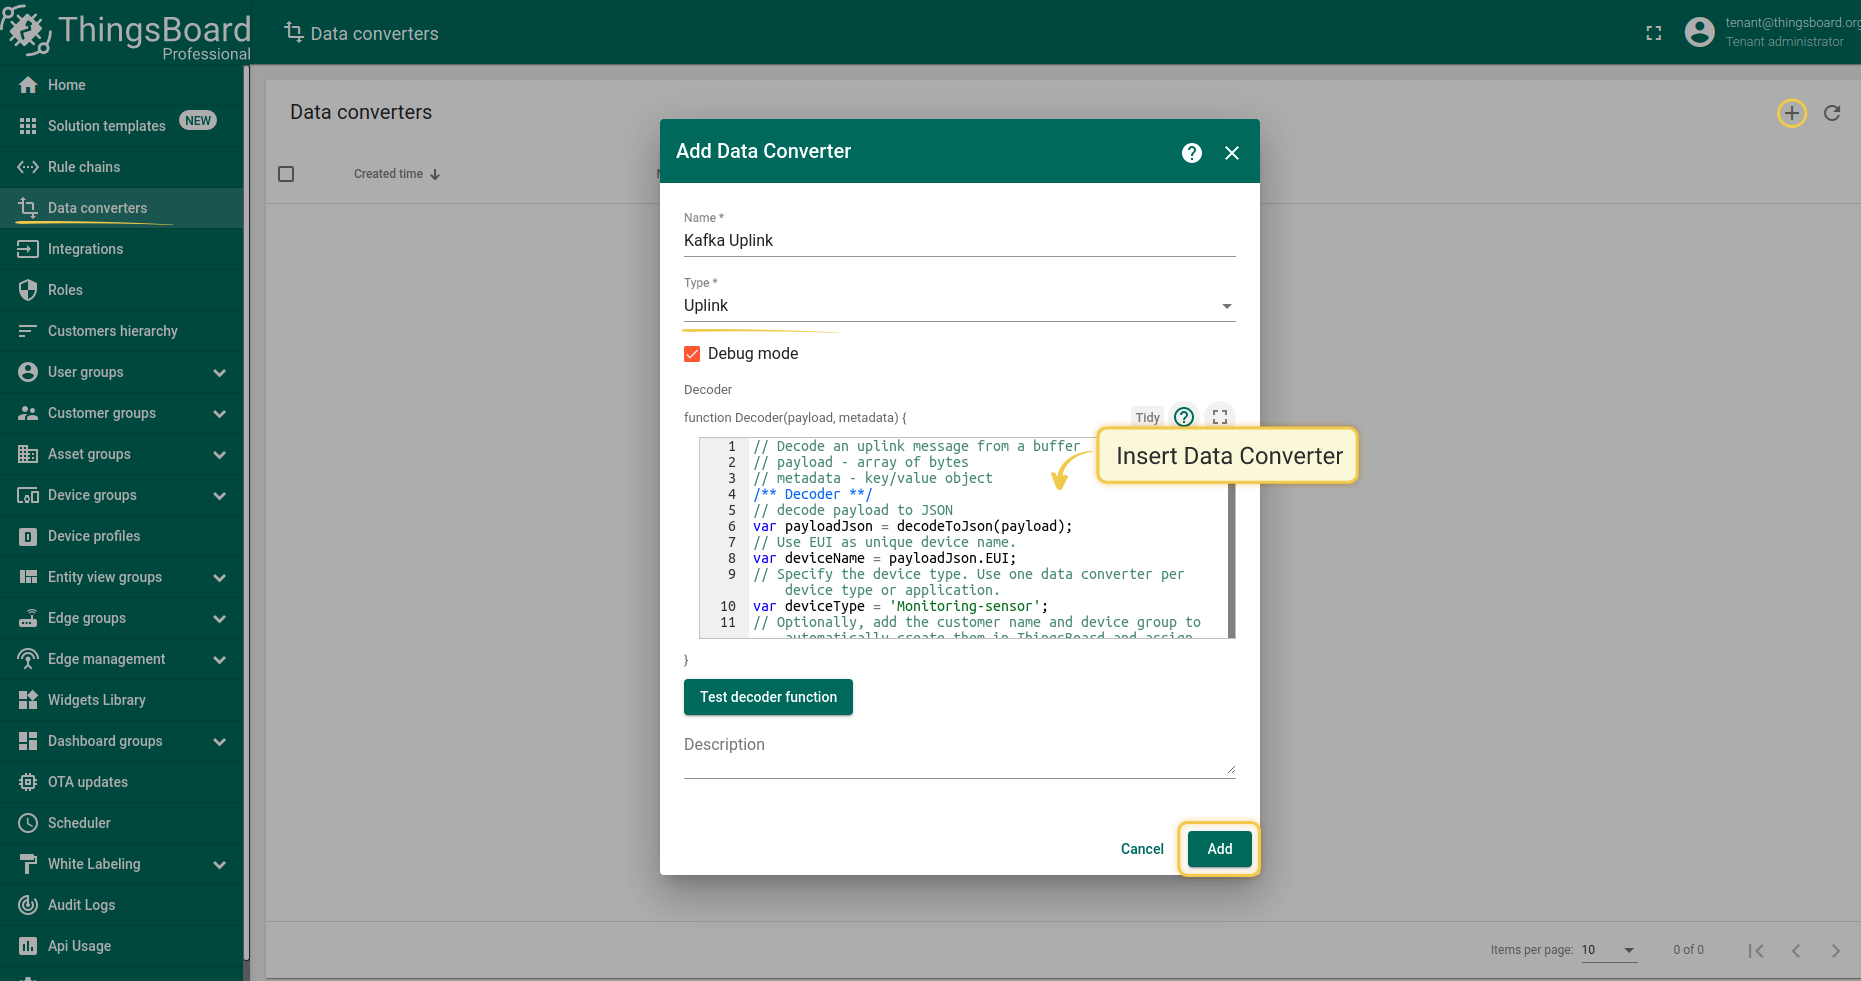Open decoder function help icon
Image resolution: width=1861 pixels, height=981 pixels.
click(x=1184, y=417)
